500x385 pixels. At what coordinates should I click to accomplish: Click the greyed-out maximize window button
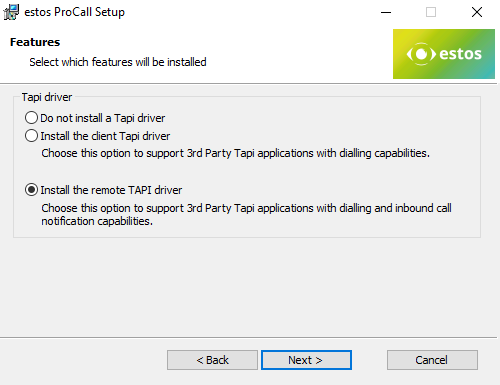coord(431,12)
